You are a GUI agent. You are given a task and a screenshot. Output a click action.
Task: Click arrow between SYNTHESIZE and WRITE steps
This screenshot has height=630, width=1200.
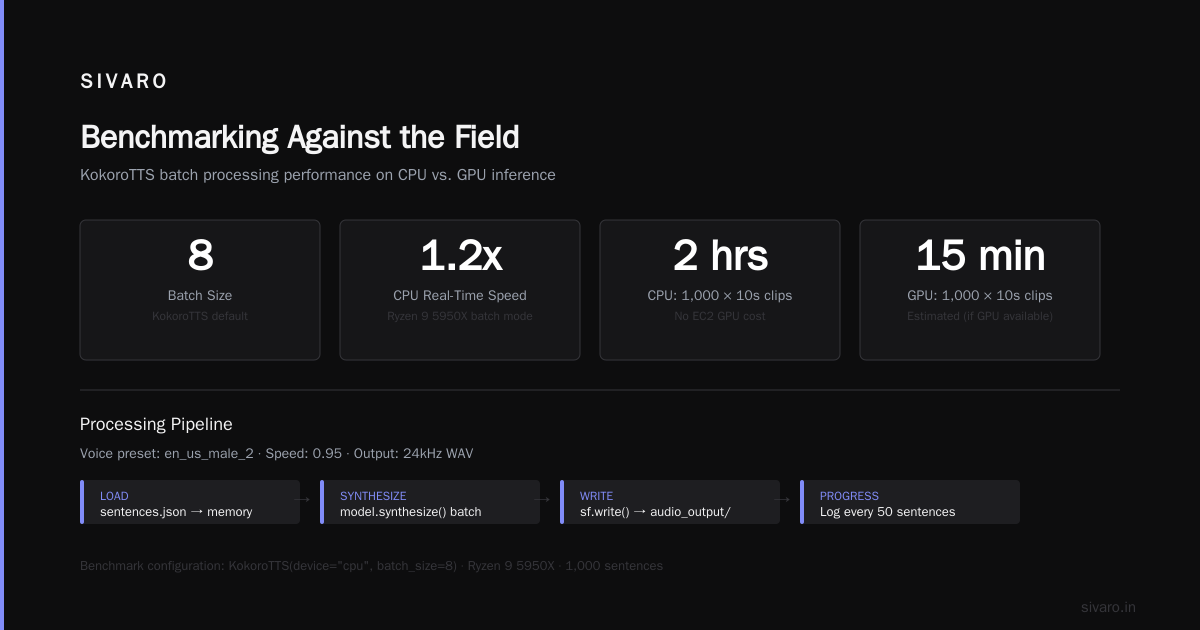click(542, 497)
